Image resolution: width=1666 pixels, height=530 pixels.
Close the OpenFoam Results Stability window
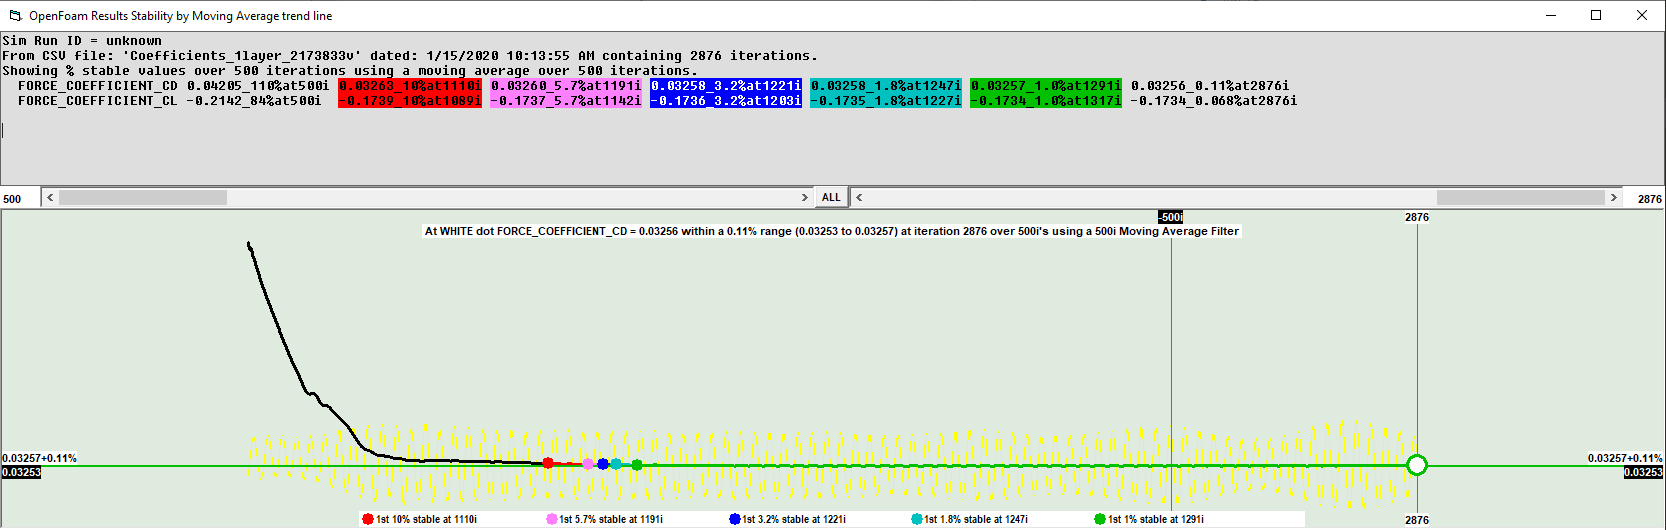coord(1642,15)
